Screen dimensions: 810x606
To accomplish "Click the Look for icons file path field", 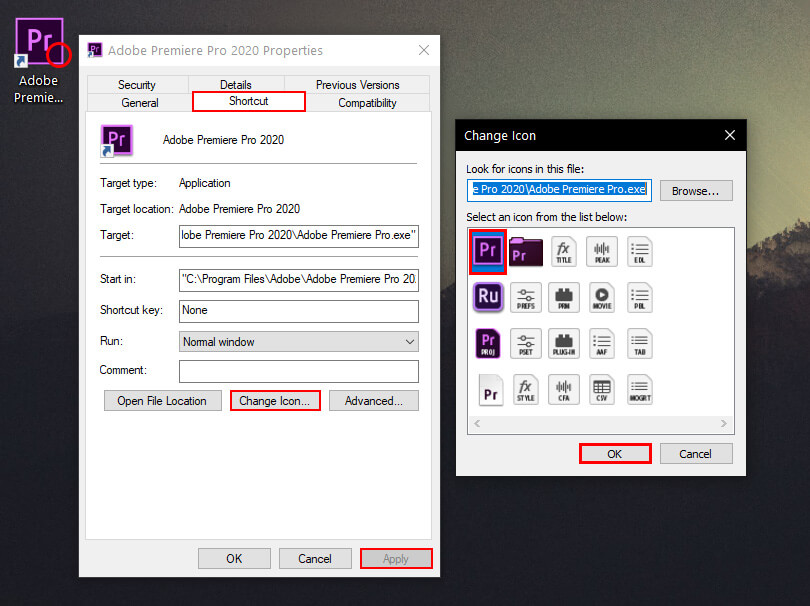I will click(x=559, y=190).
